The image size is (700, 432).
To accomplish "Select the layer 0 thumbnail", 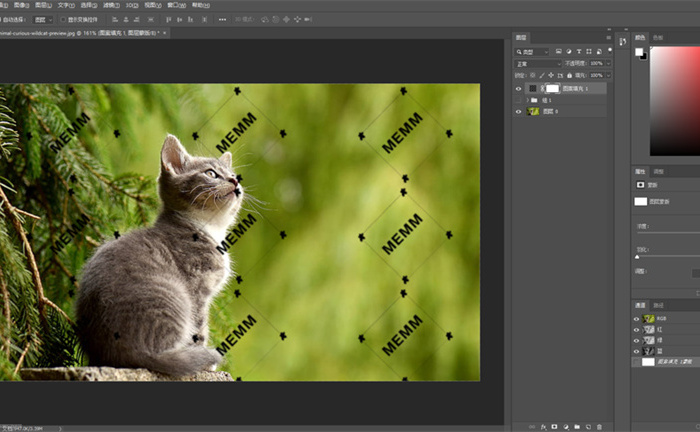I will (533, 112).
